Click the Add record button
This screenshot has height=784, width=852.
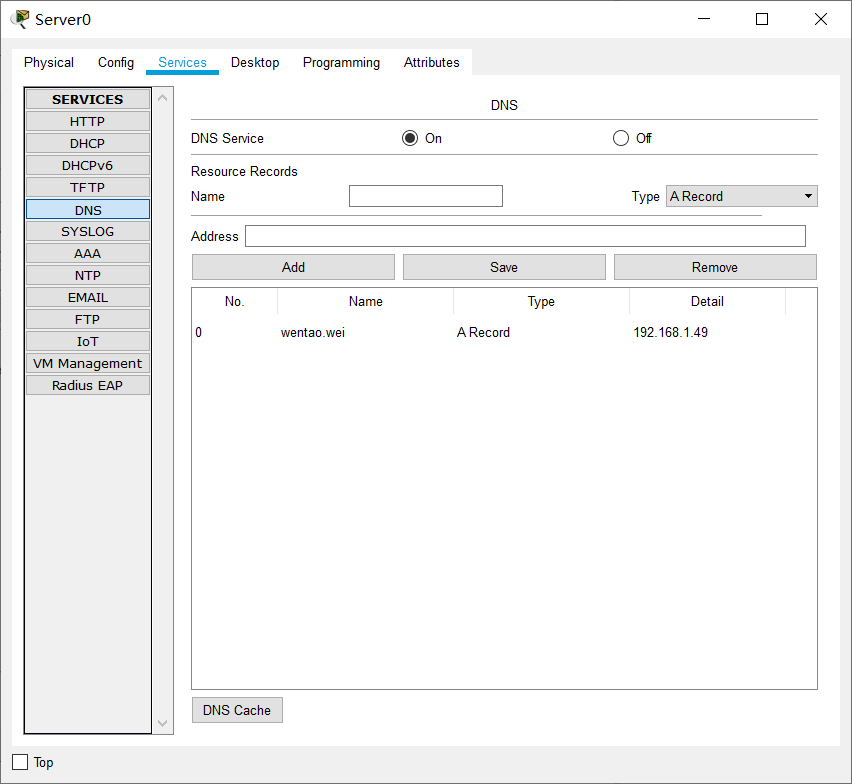[293, 267]
